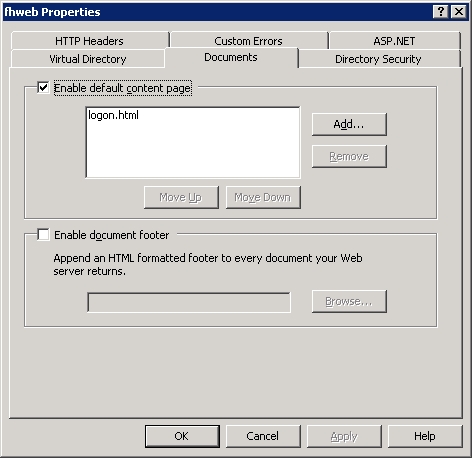Open Directory Security tab
472x458 pixels.
[x=378, y=59]
